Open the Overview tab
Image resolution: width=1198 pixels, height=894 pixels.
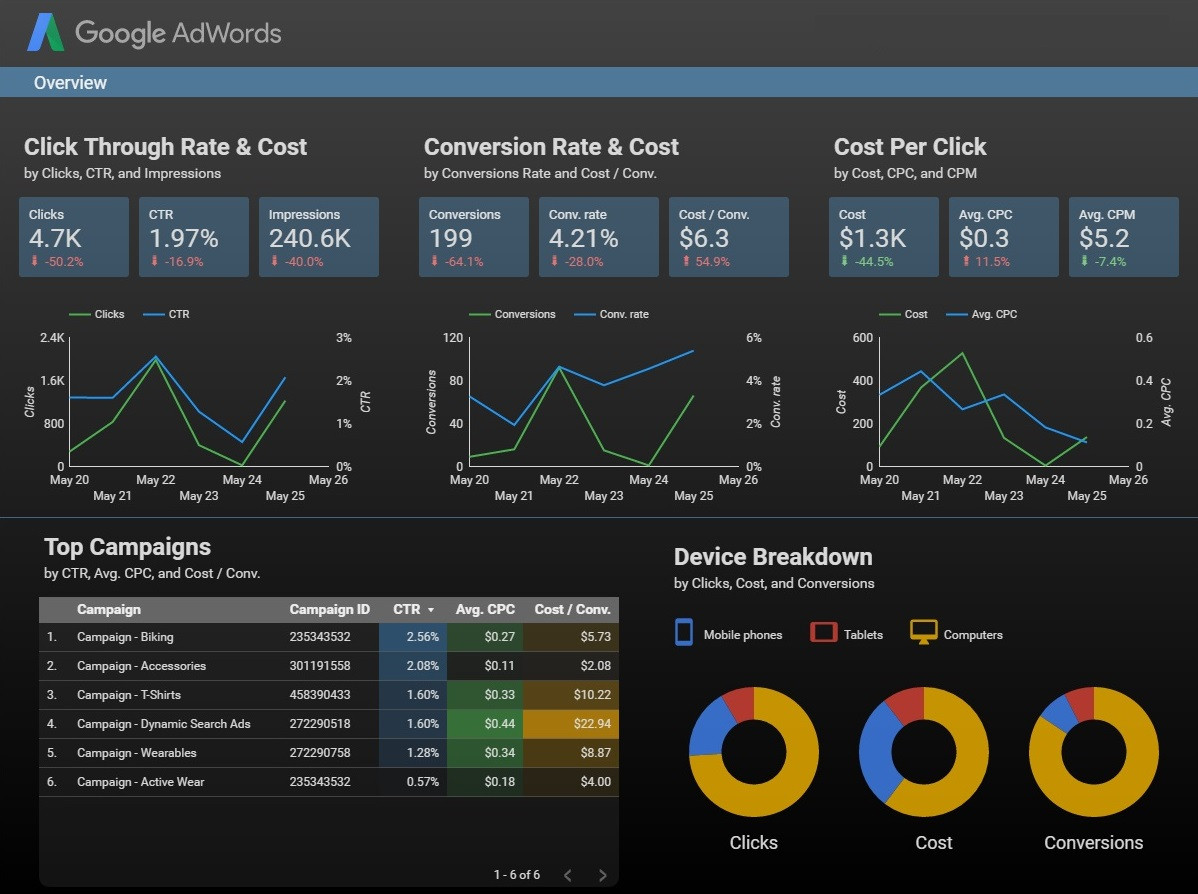click(x=70, y=83)
